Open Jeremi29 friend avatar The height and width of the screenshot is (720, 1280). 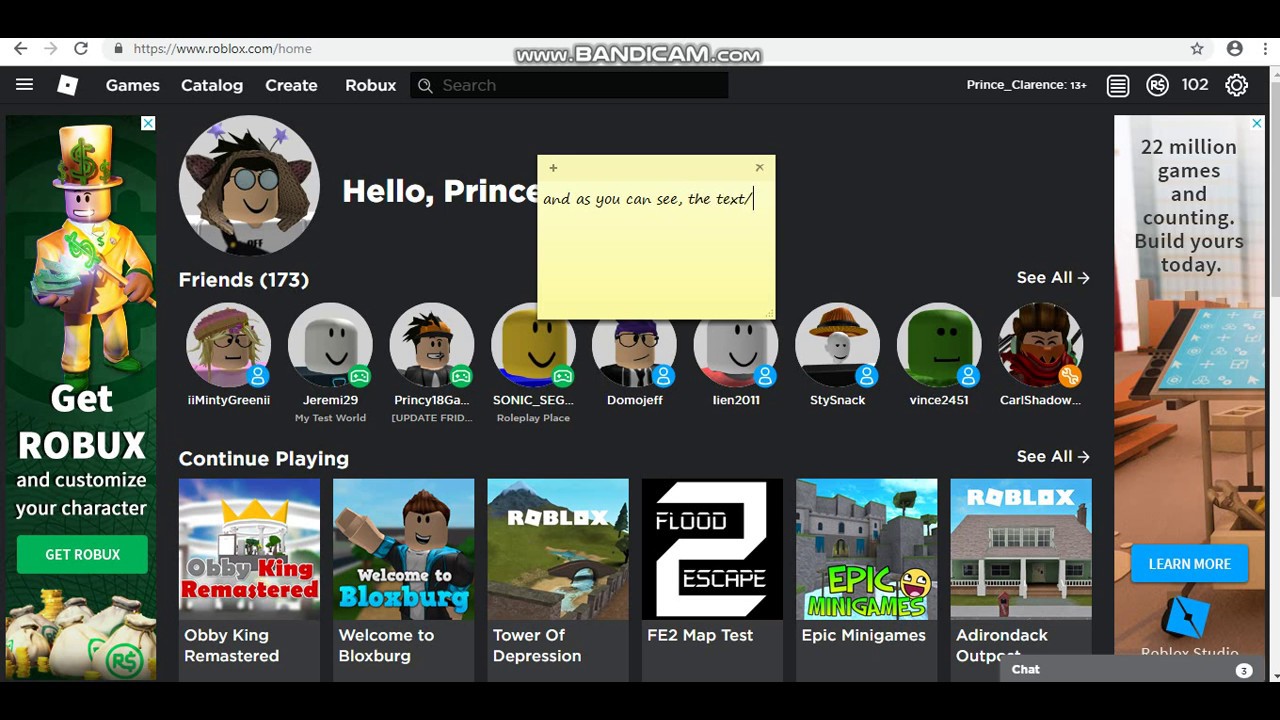pyautogui.click(x=330, y=345)
